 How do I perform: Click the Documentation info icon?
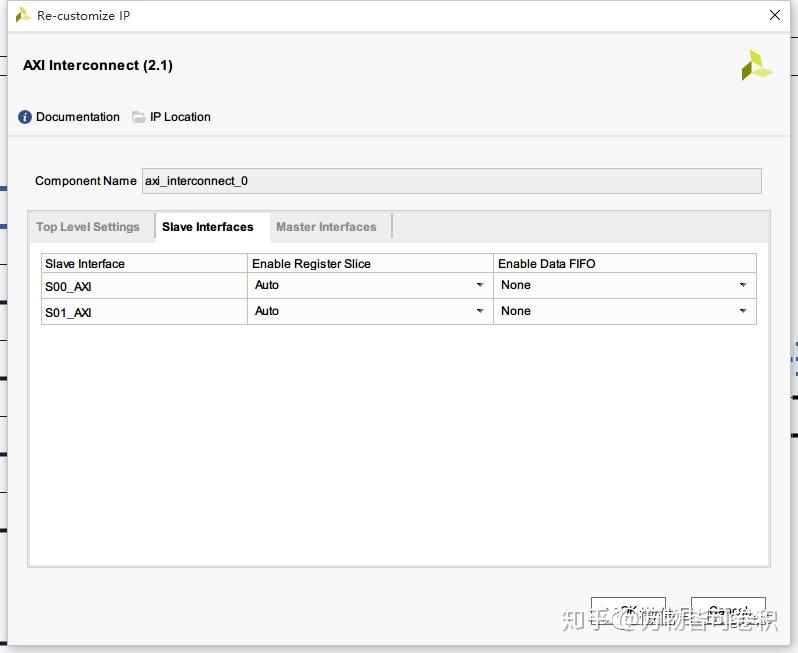click(x=24, y=117)
